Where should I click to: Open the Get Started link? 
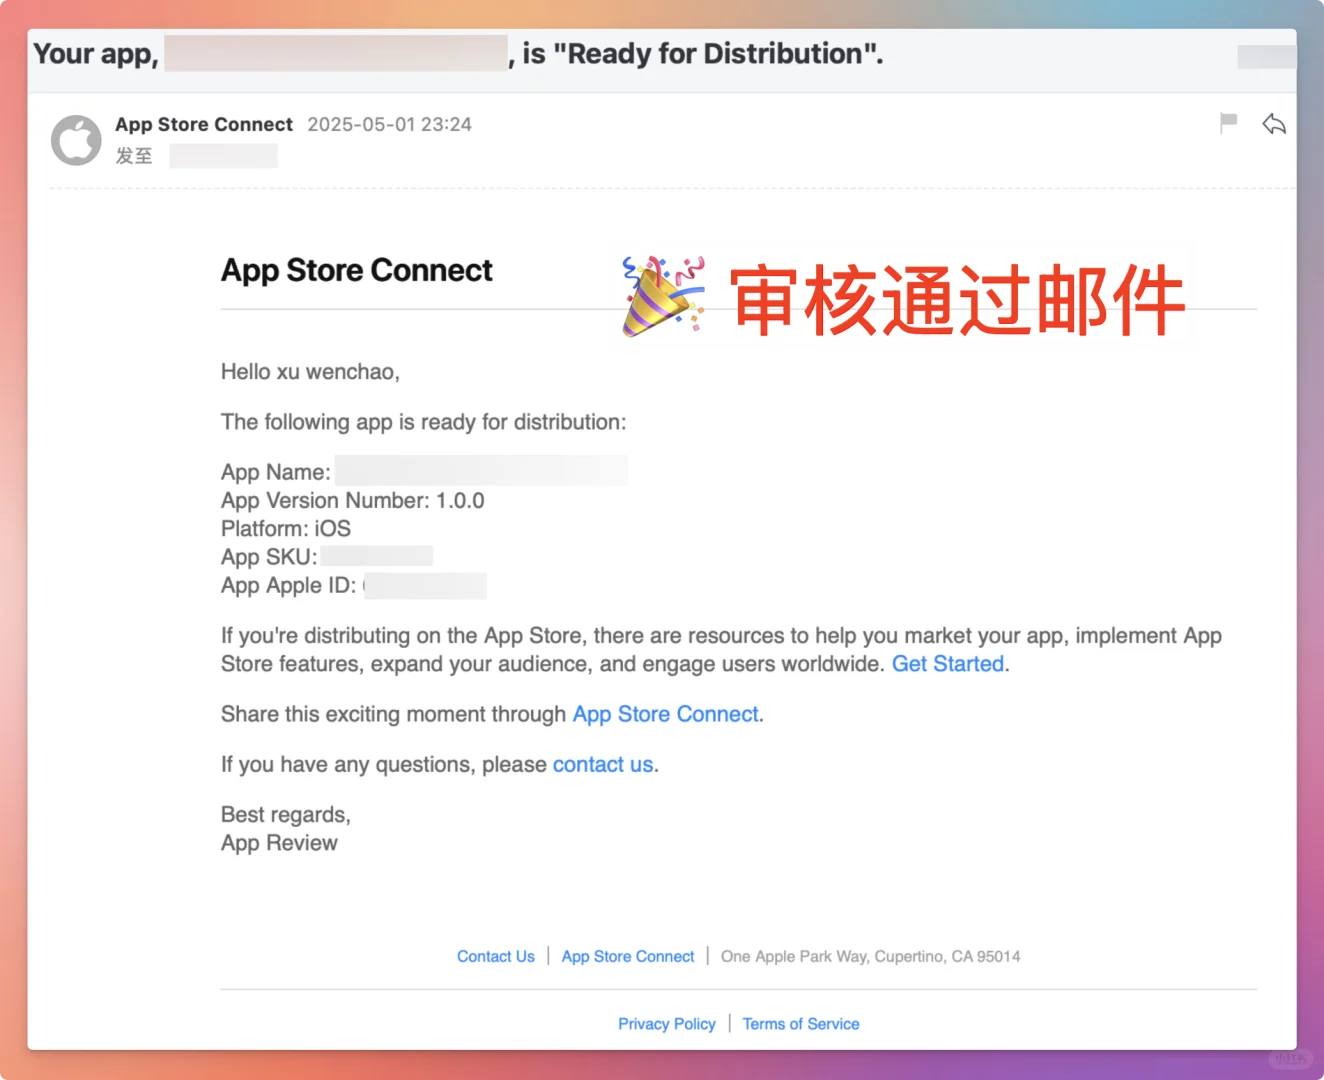click(x=947, y=663)
